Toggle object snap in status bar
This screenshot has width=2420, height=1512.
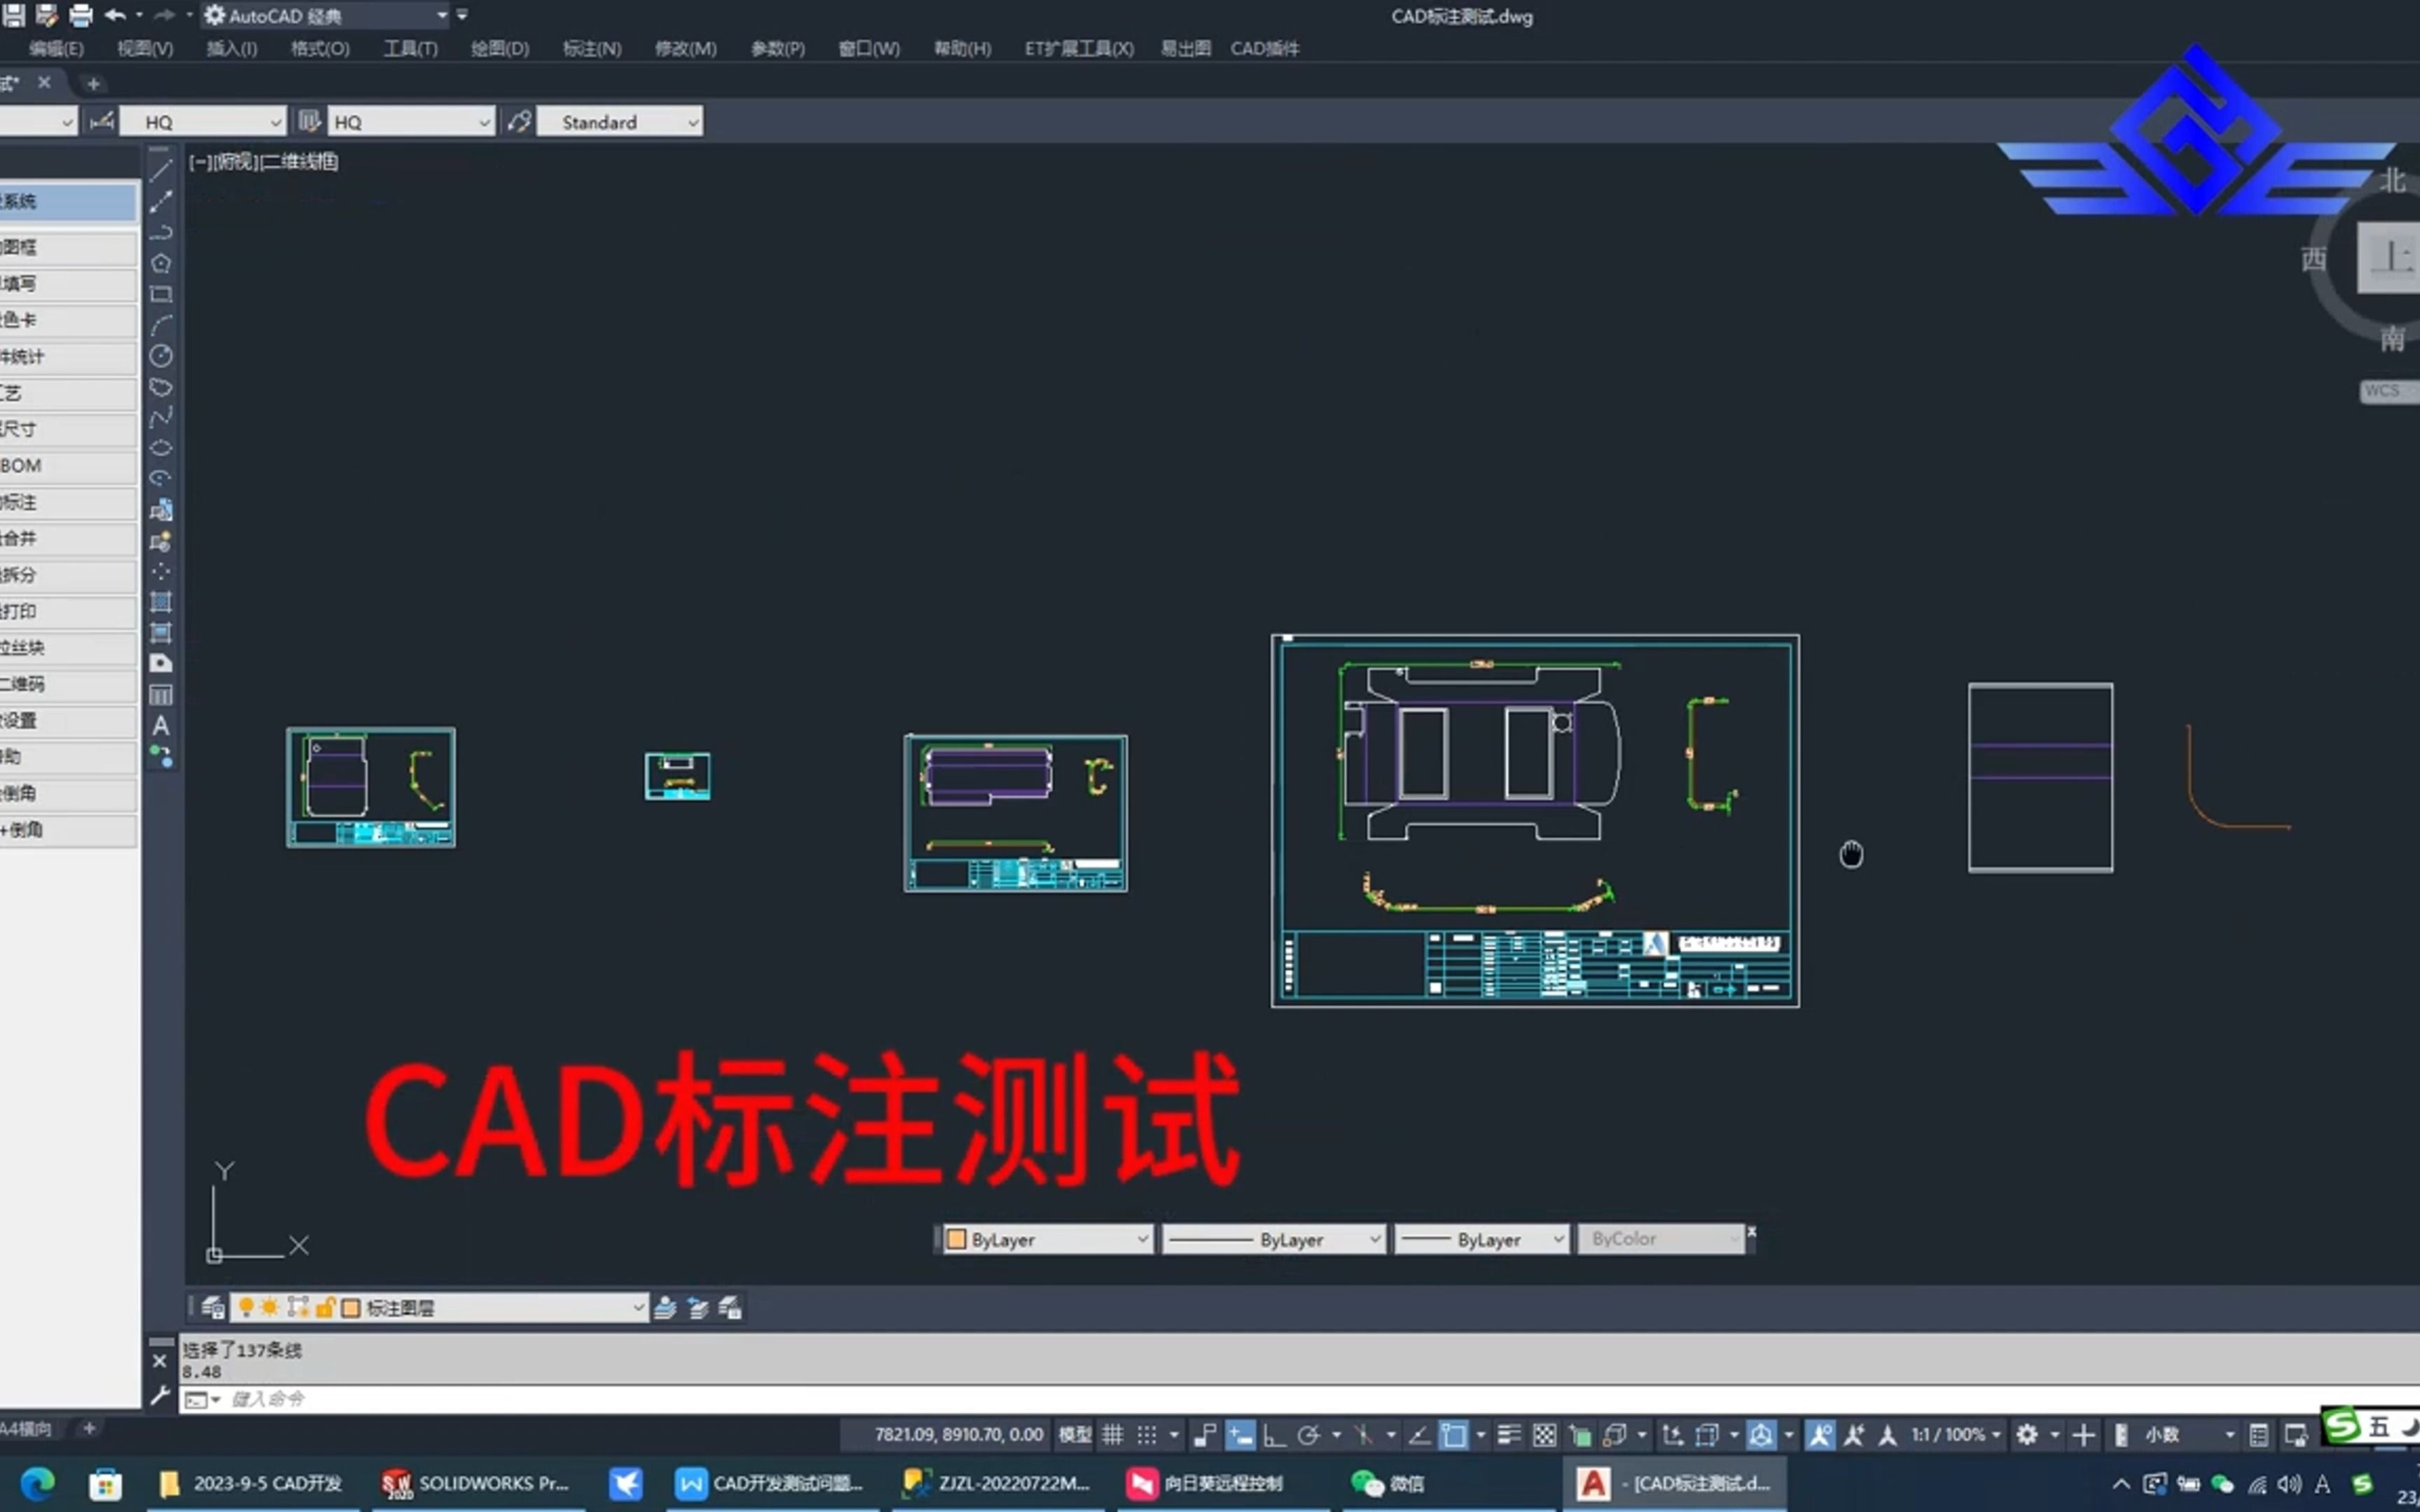pos(1454,1435)
